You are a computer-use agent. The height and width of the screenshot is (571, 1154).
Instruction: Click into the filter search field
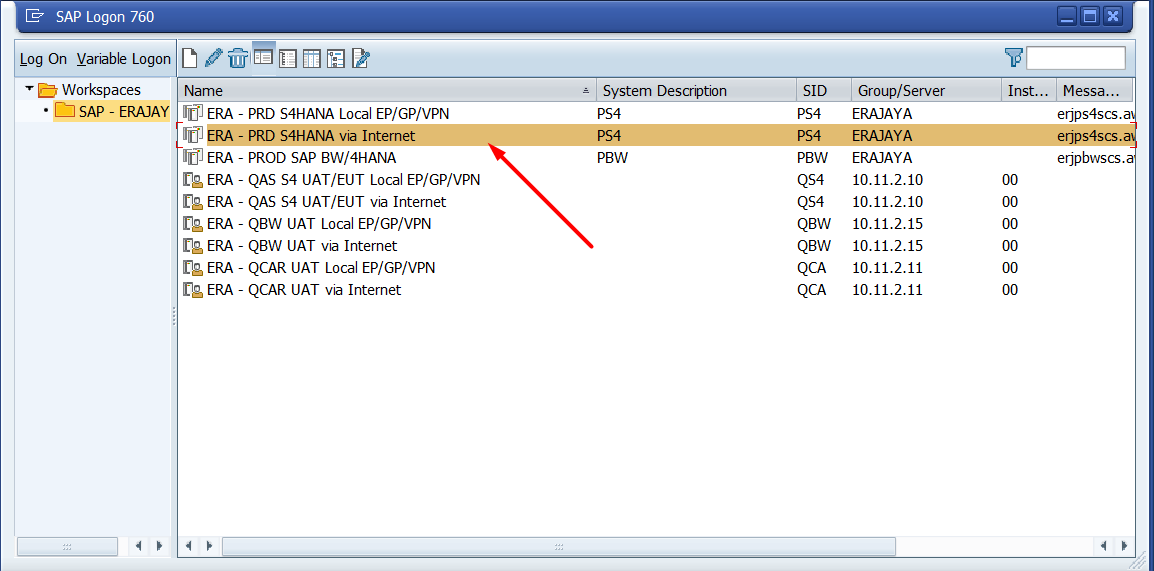pos(1075,58)
